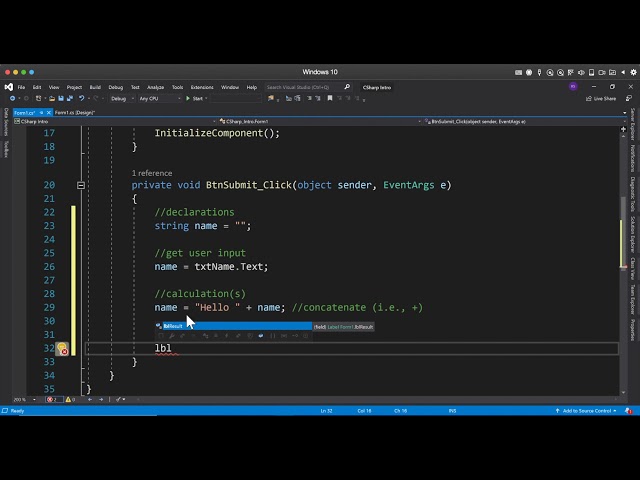Collapse the BtnSubmit_Click method outline
Screen dimensions: 640x480
pyautogui.click(x=81, y=185)
